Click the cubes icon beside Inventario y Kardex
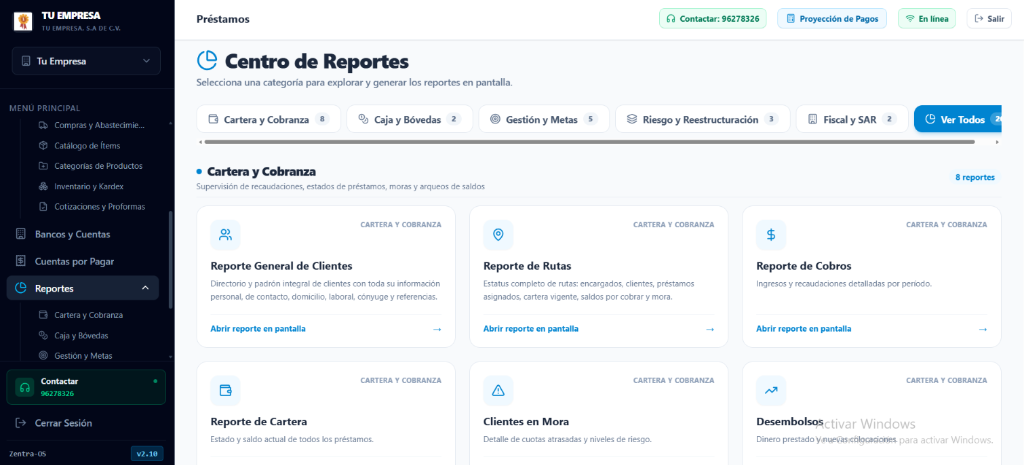1024x465 pixels. tap(43, 186)
